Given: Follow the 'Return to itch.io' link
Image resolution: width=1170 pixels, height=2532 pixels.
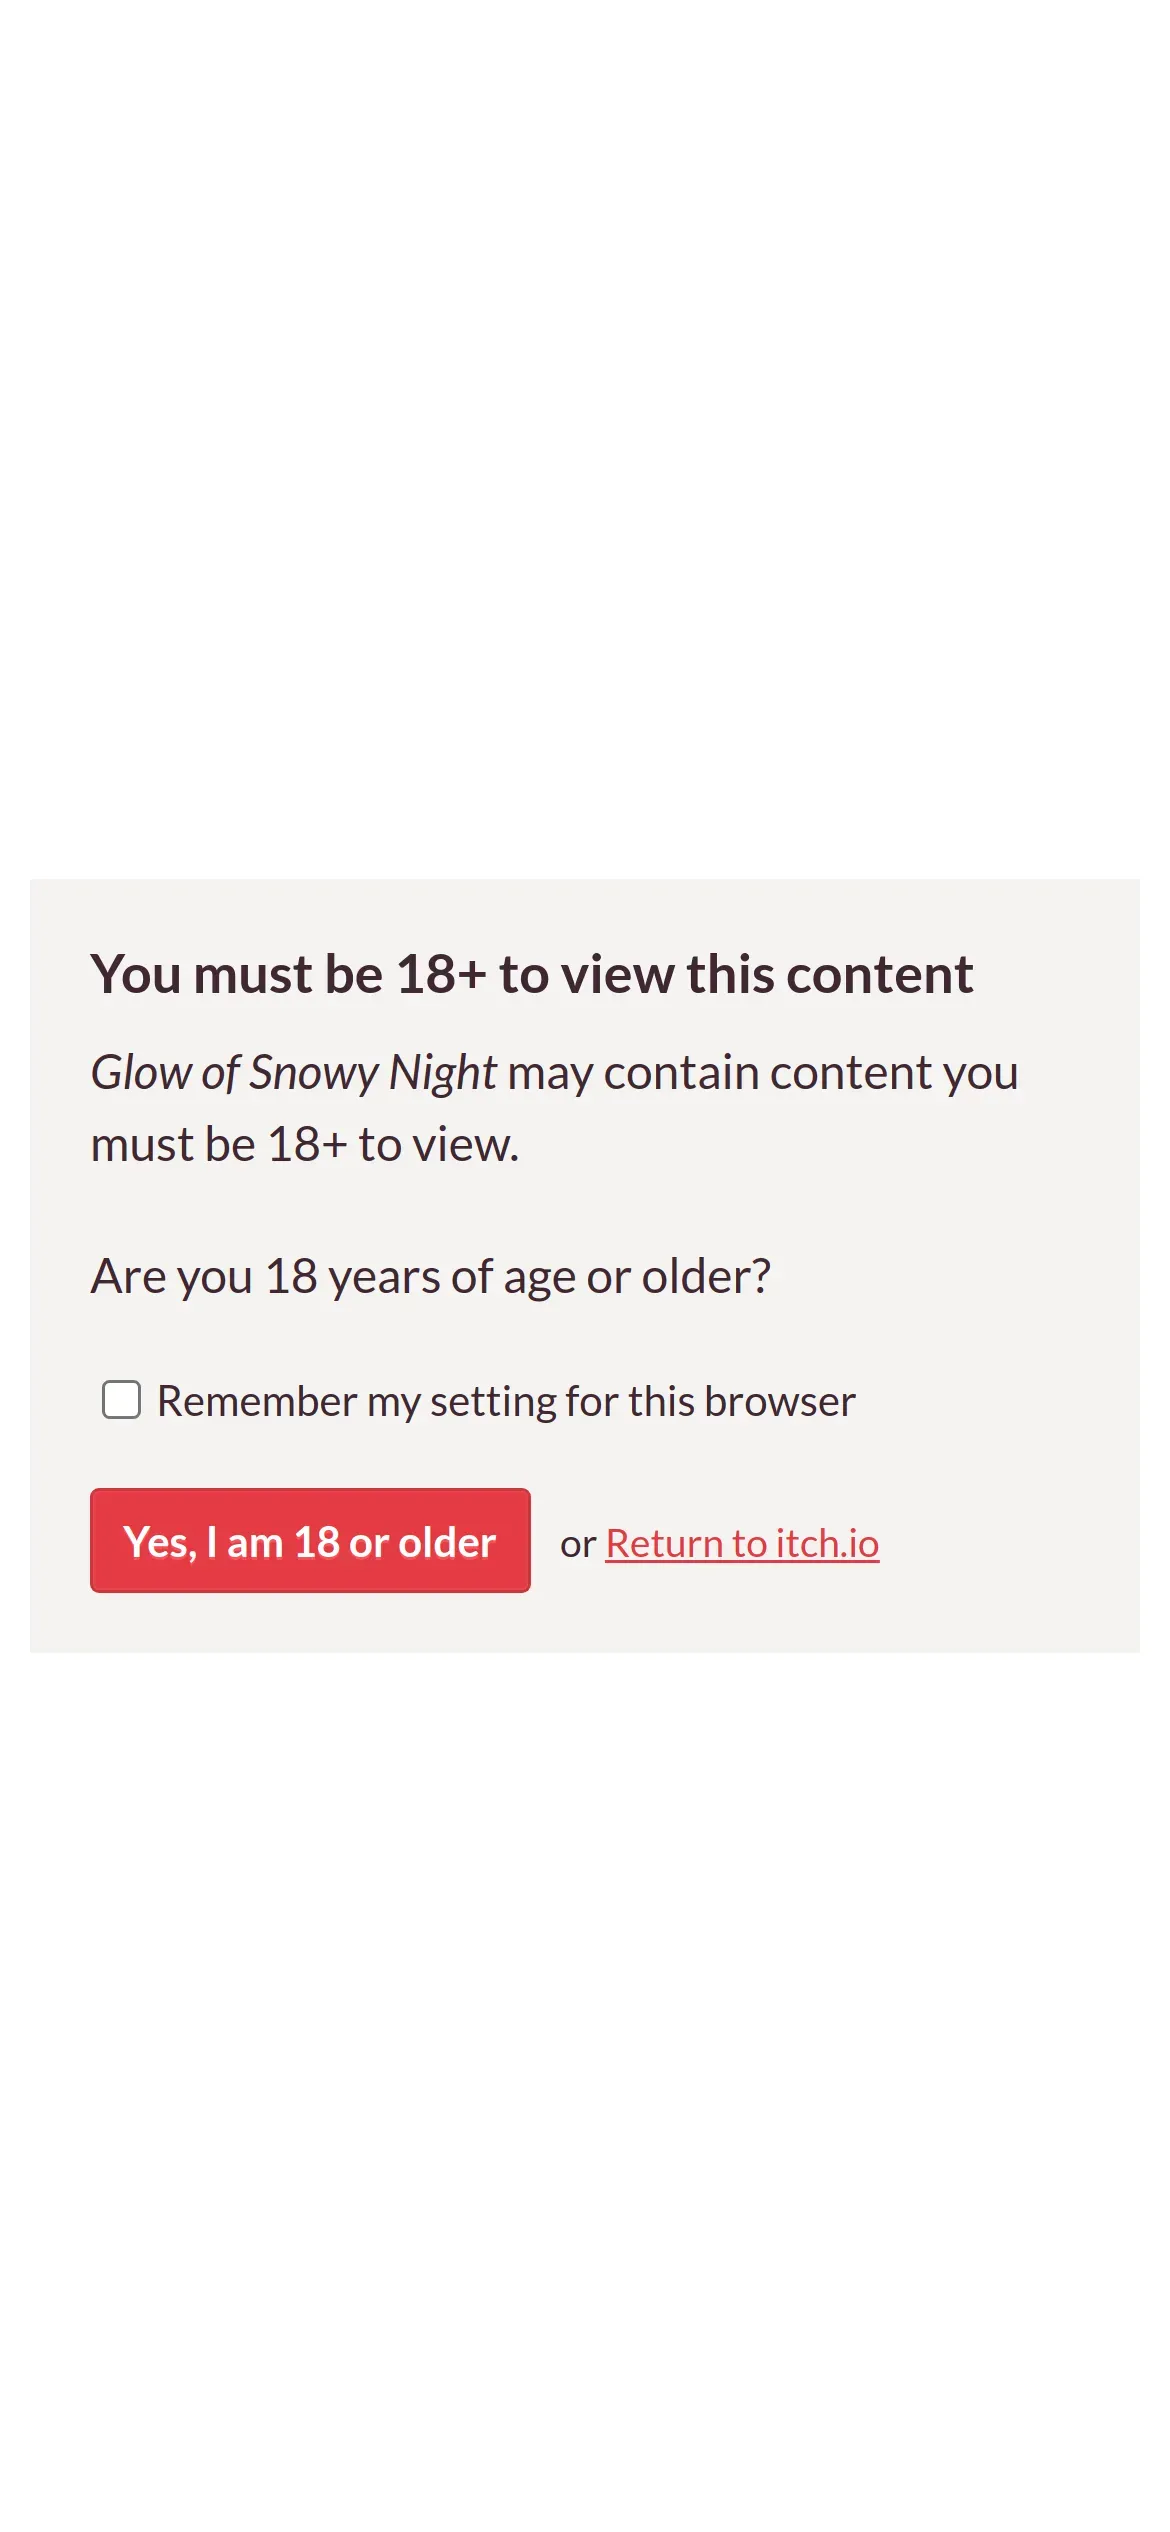Looking at the screenshot, I should click(x=742, y=1543).
